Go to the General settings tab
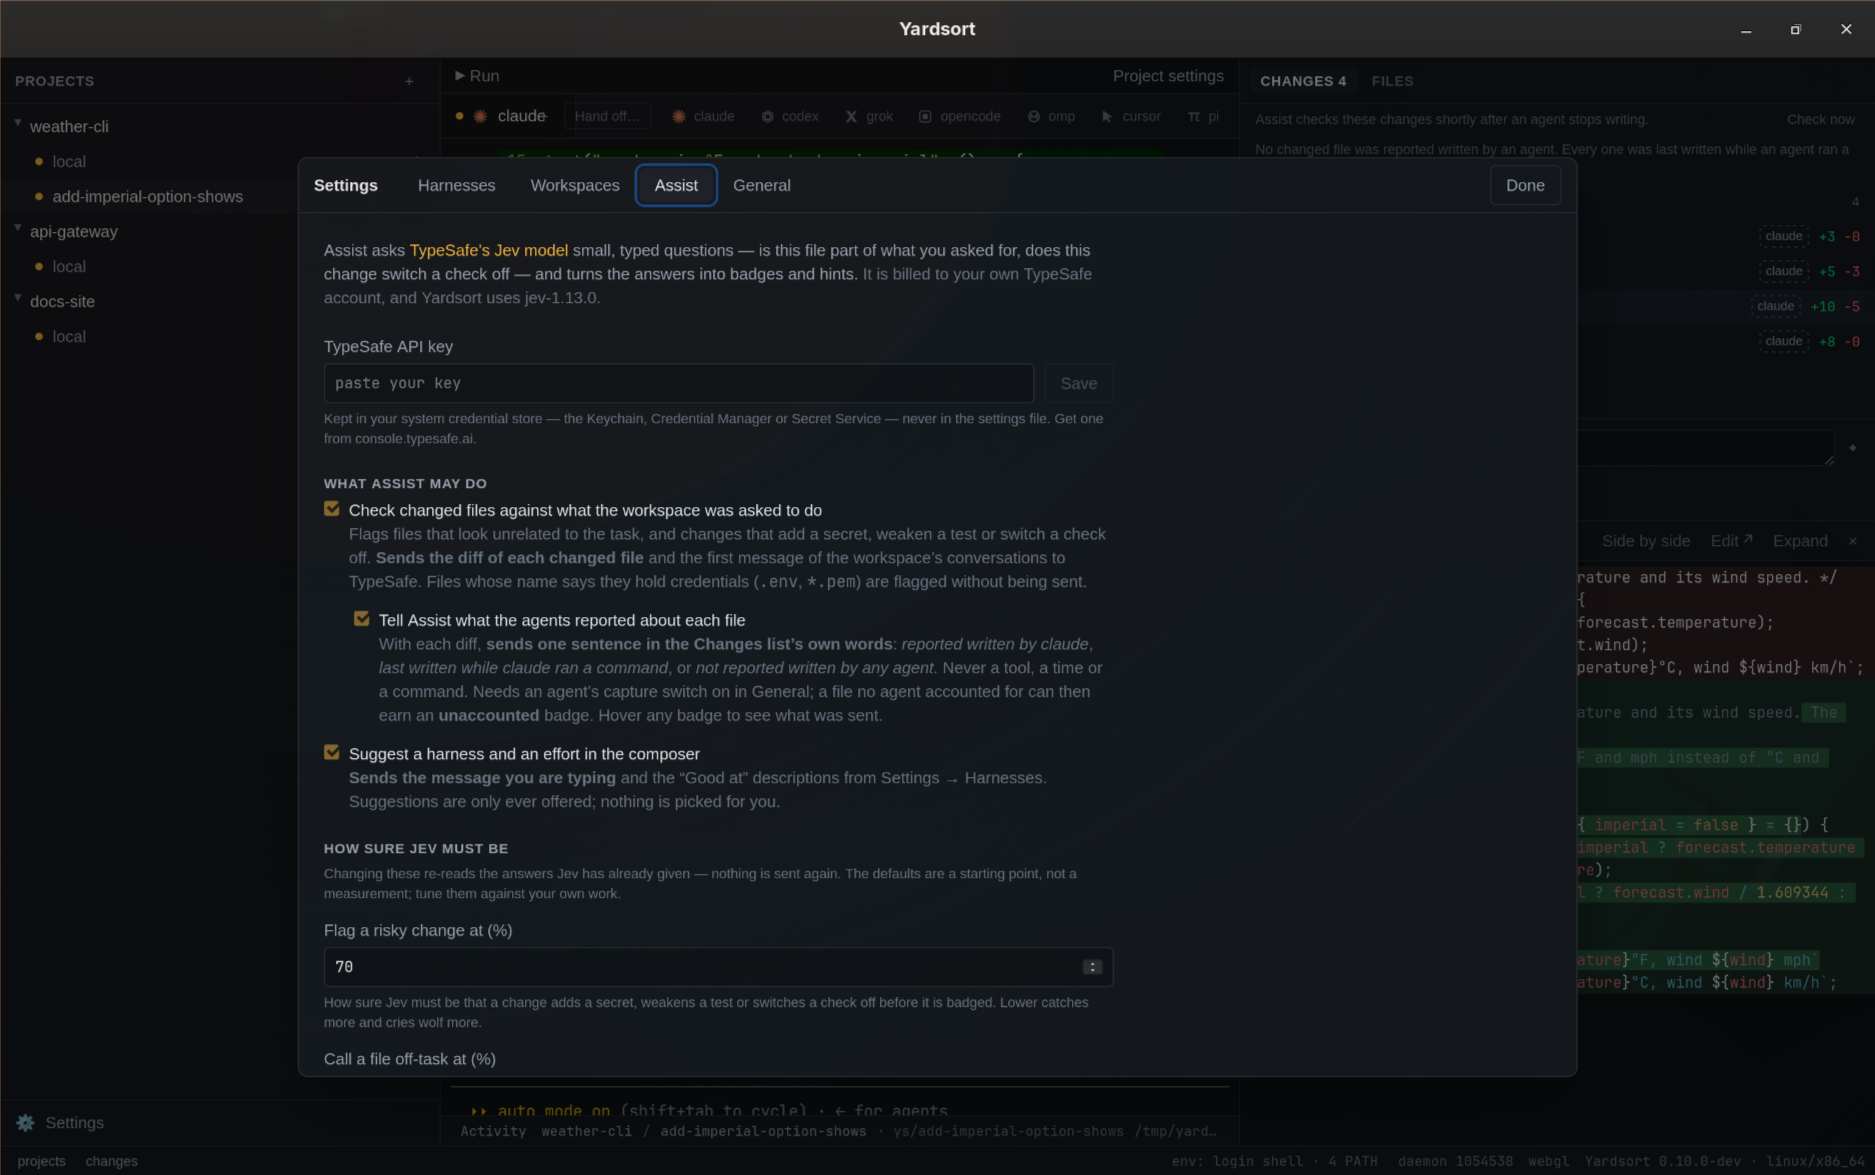The height and width of the screenshot is (1175, 1875). (x=762, y=185)
